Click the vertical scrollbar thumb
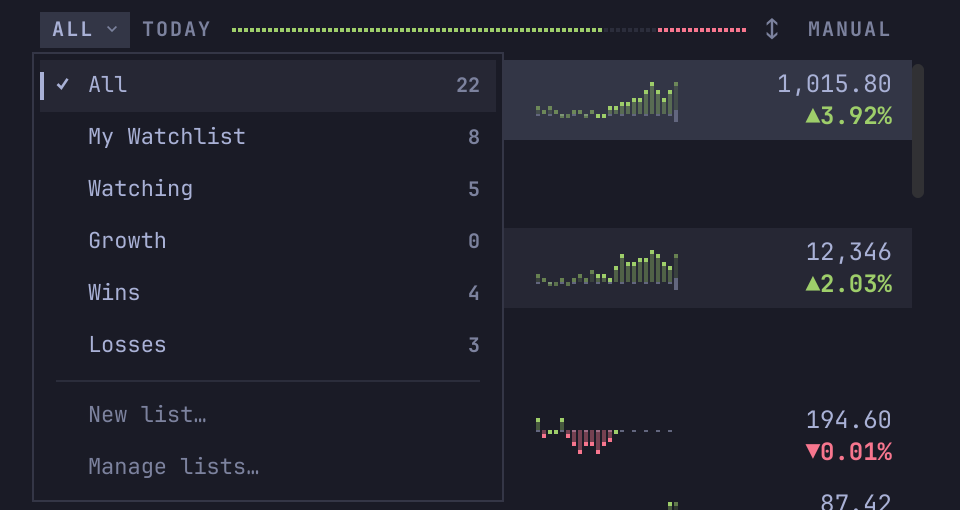The image size is (960, 510). [x=918, y=131]
